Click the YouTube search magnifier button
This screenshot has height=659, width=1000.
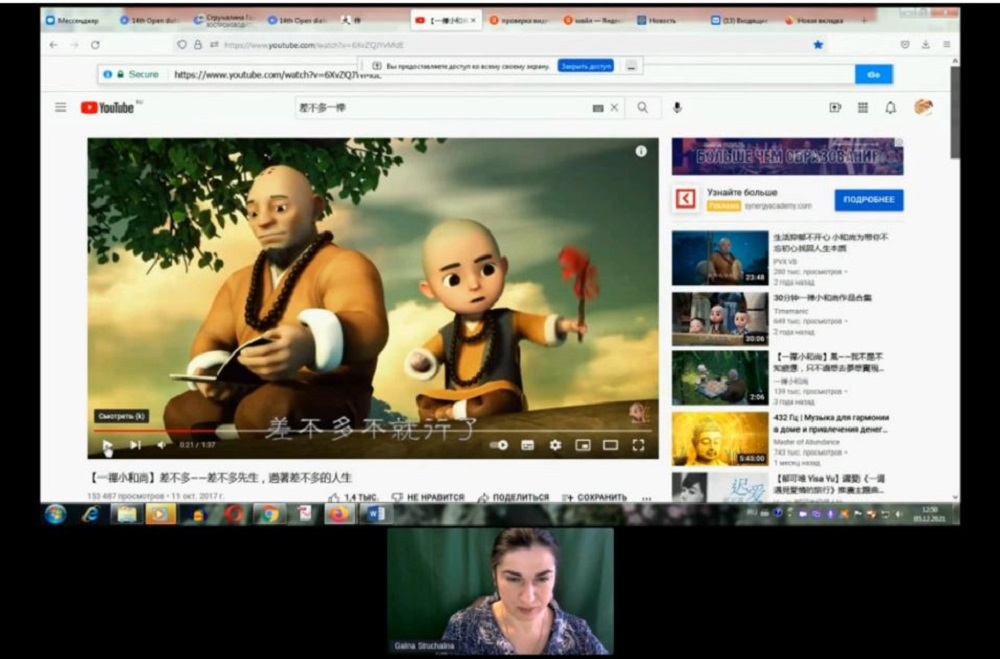tap(642, 107)
